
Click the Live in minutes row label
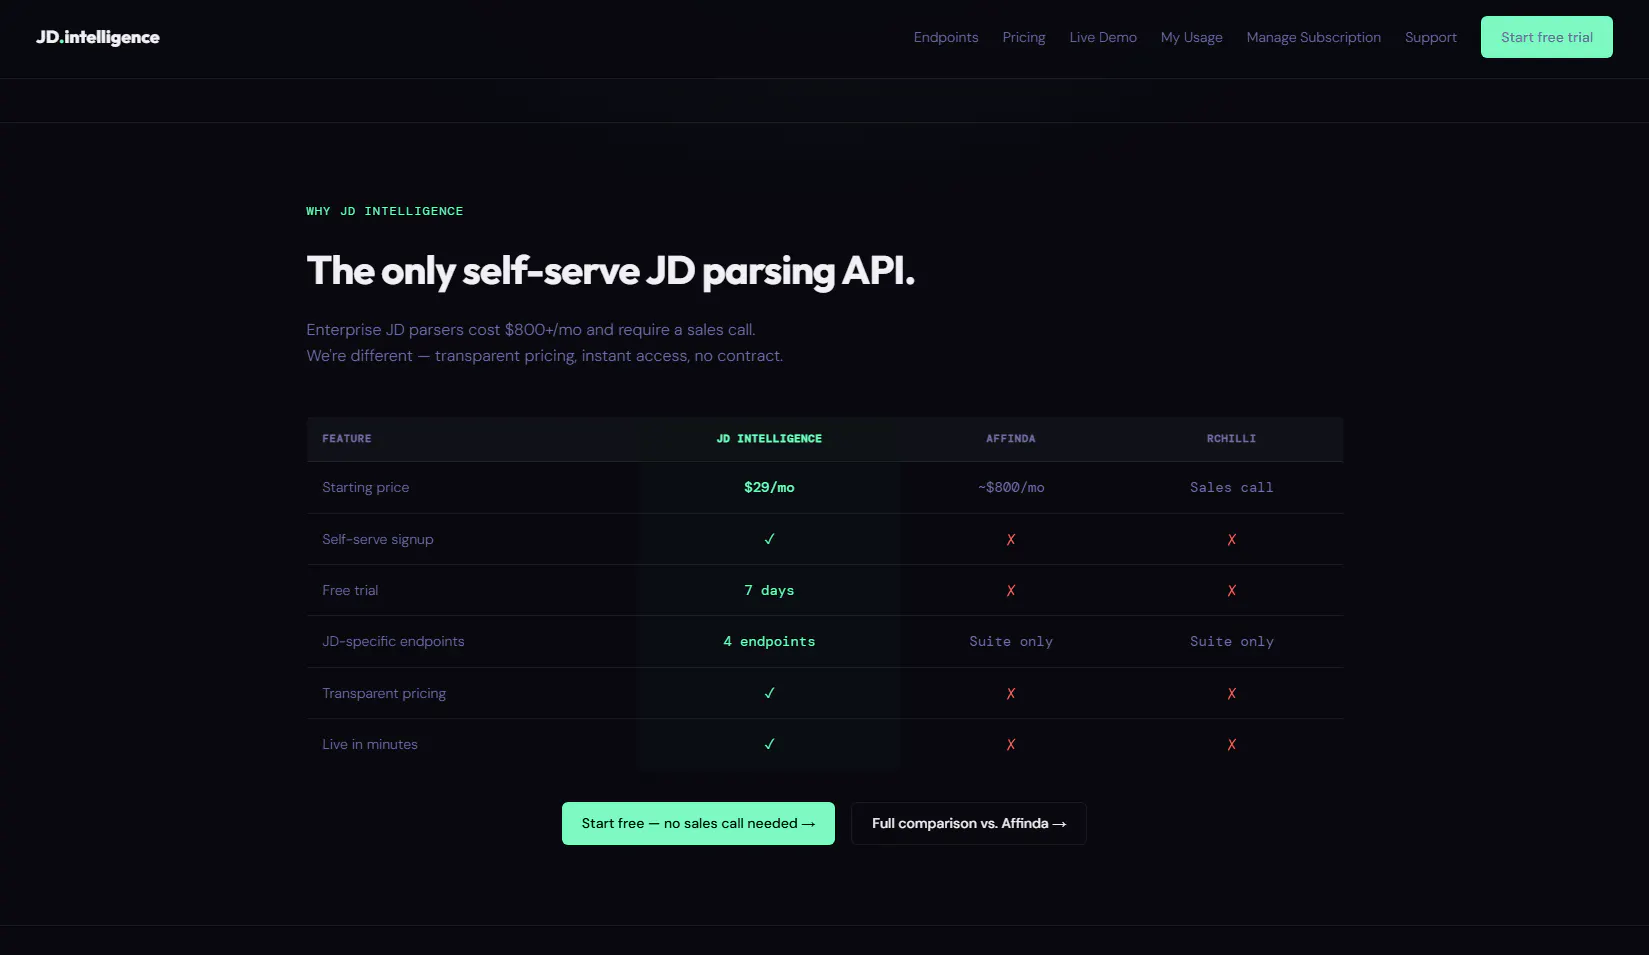pos(370,744)
